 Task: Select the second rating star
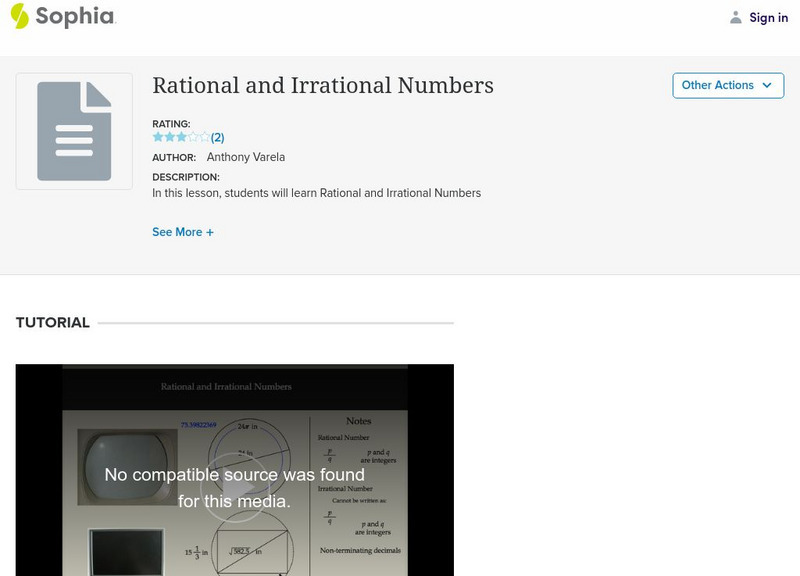pyautogui.click(x=170, y=137)
